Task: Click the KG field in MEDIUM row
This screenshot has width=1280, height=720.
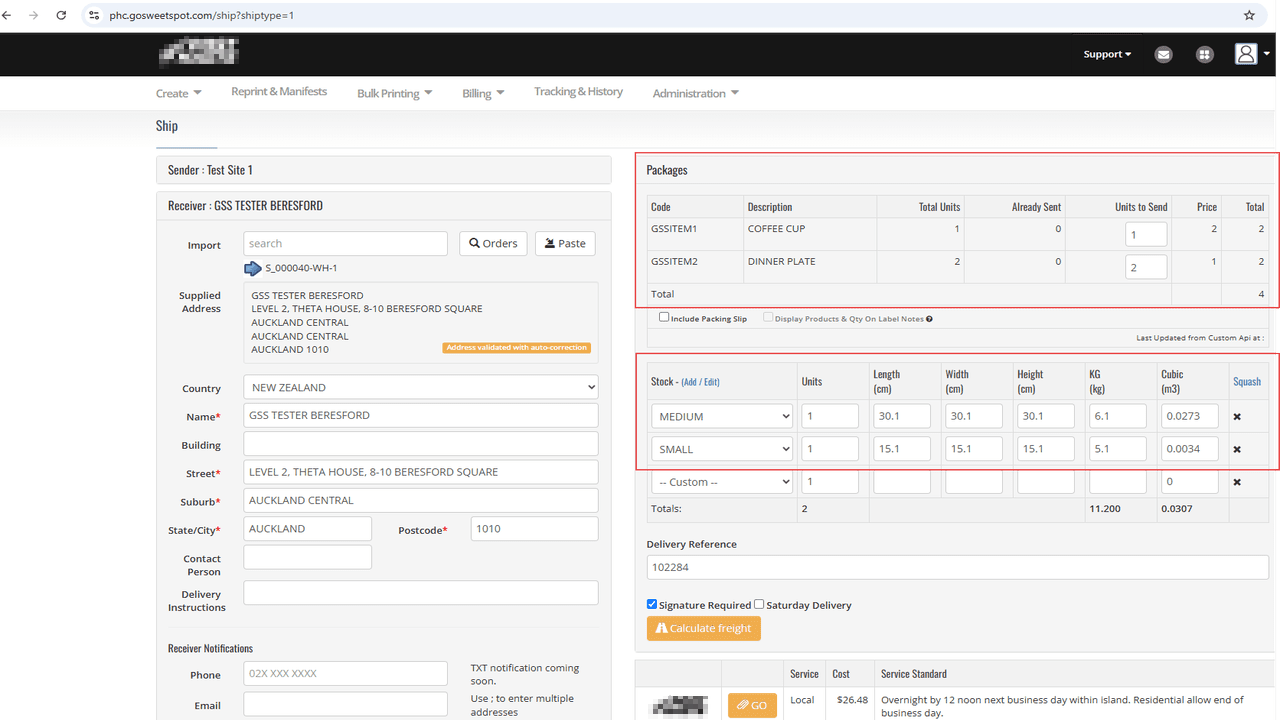Action: coord(1118,416)
